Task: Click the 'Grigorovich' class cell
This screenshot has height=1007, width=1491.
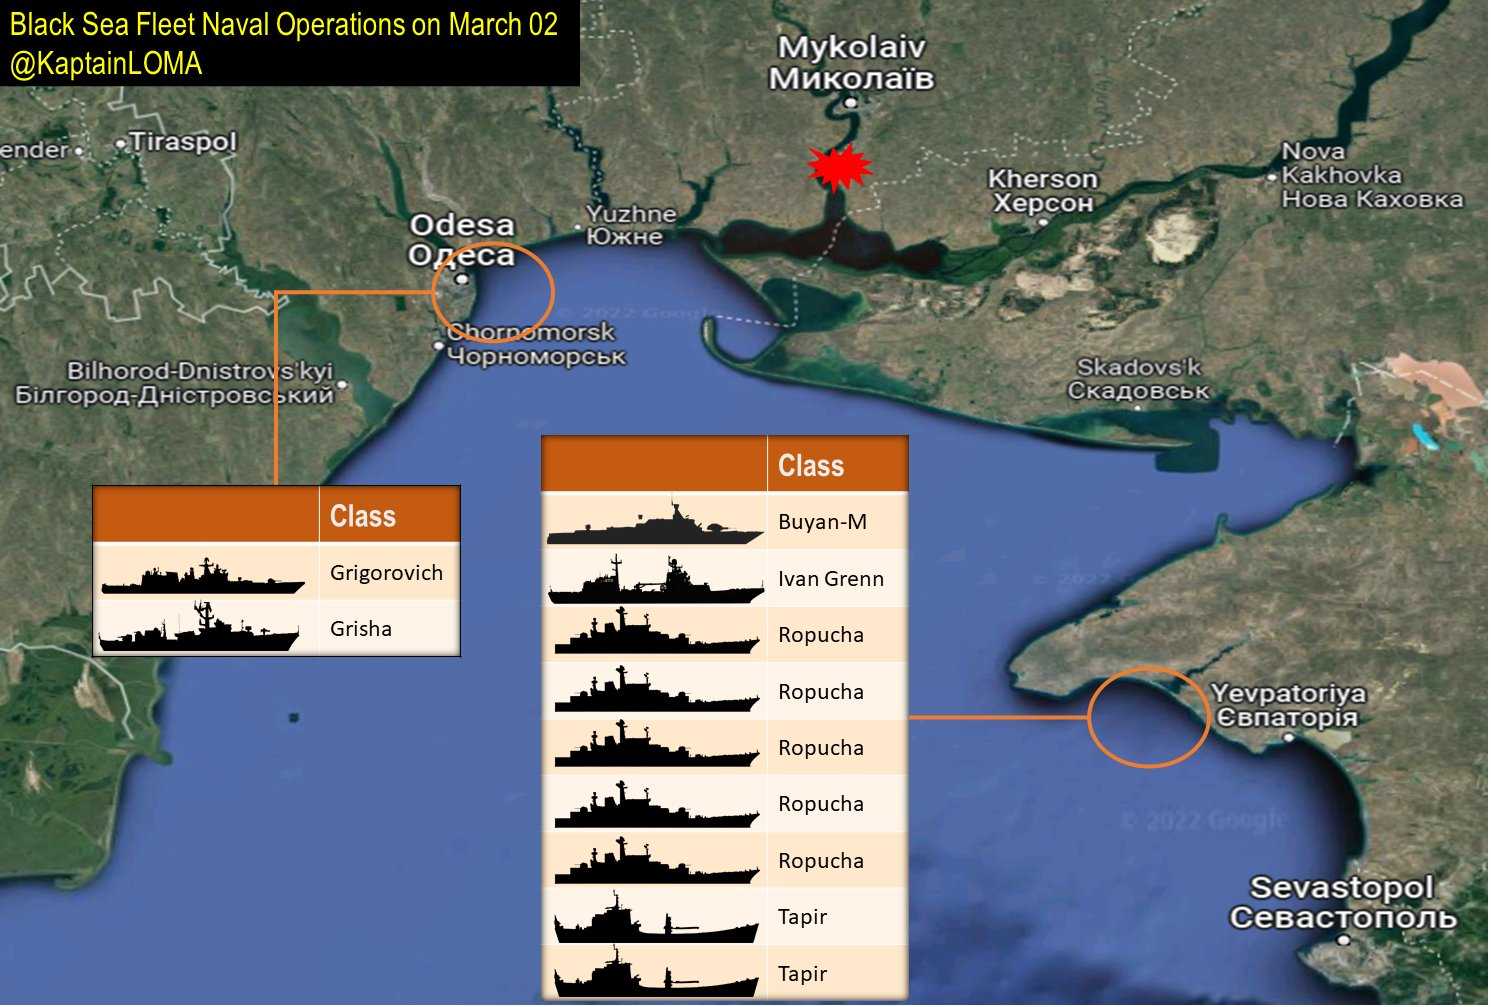Action: pyautogui.click(x=389, y=572)
